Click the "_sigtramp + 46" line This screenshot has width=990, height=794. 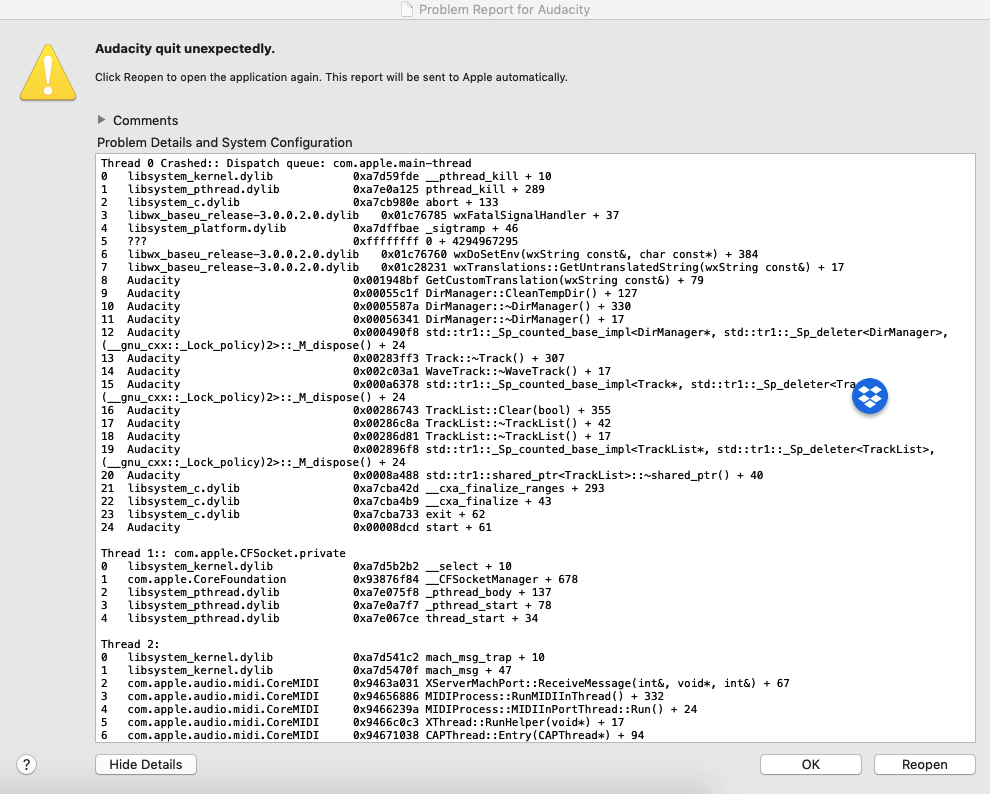click(x=309, y=228)
